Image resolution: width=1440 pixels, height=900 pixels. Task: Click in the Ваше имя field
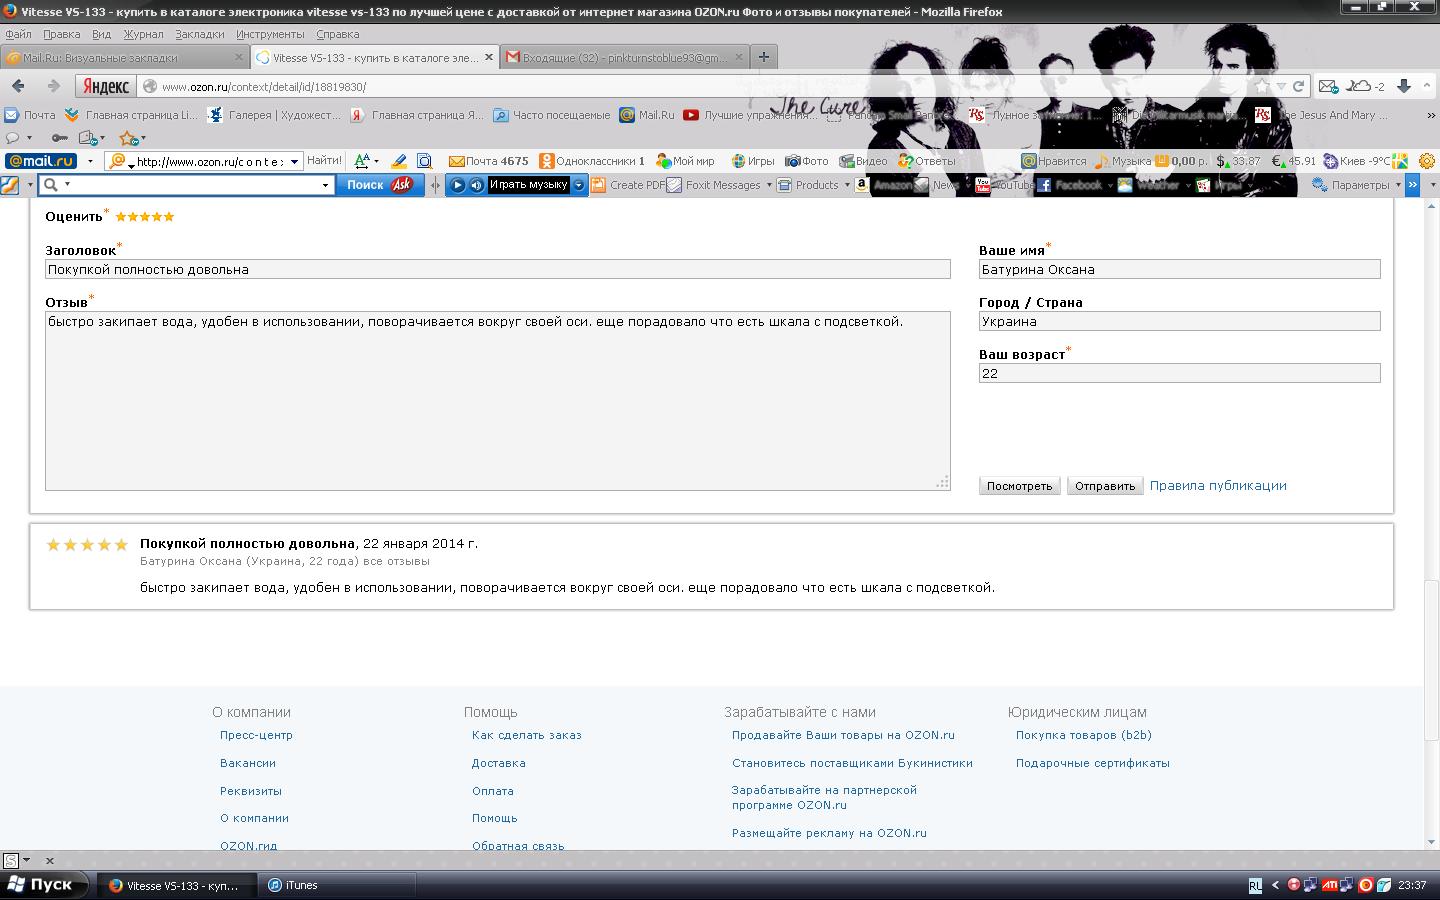(x=1180, y=269)
